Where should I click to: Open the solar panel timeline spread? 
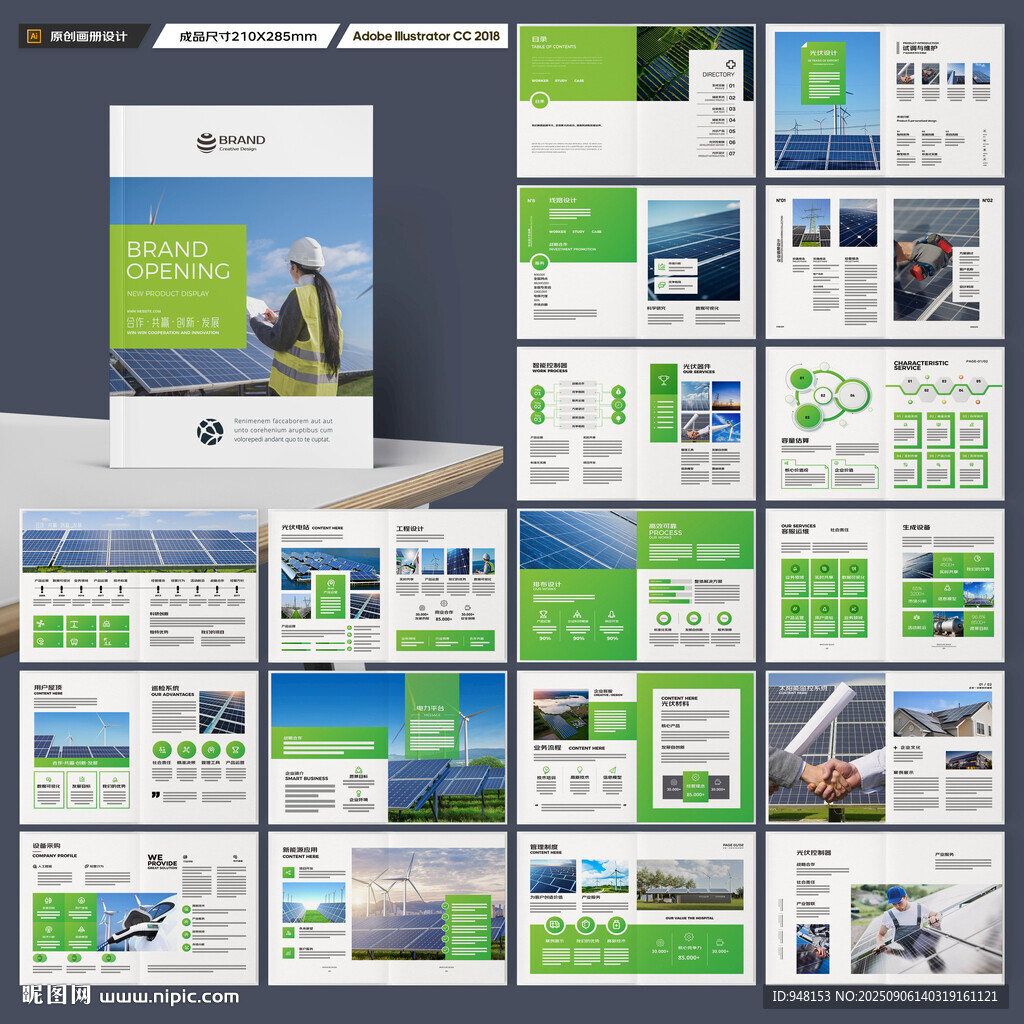point(139,586)
